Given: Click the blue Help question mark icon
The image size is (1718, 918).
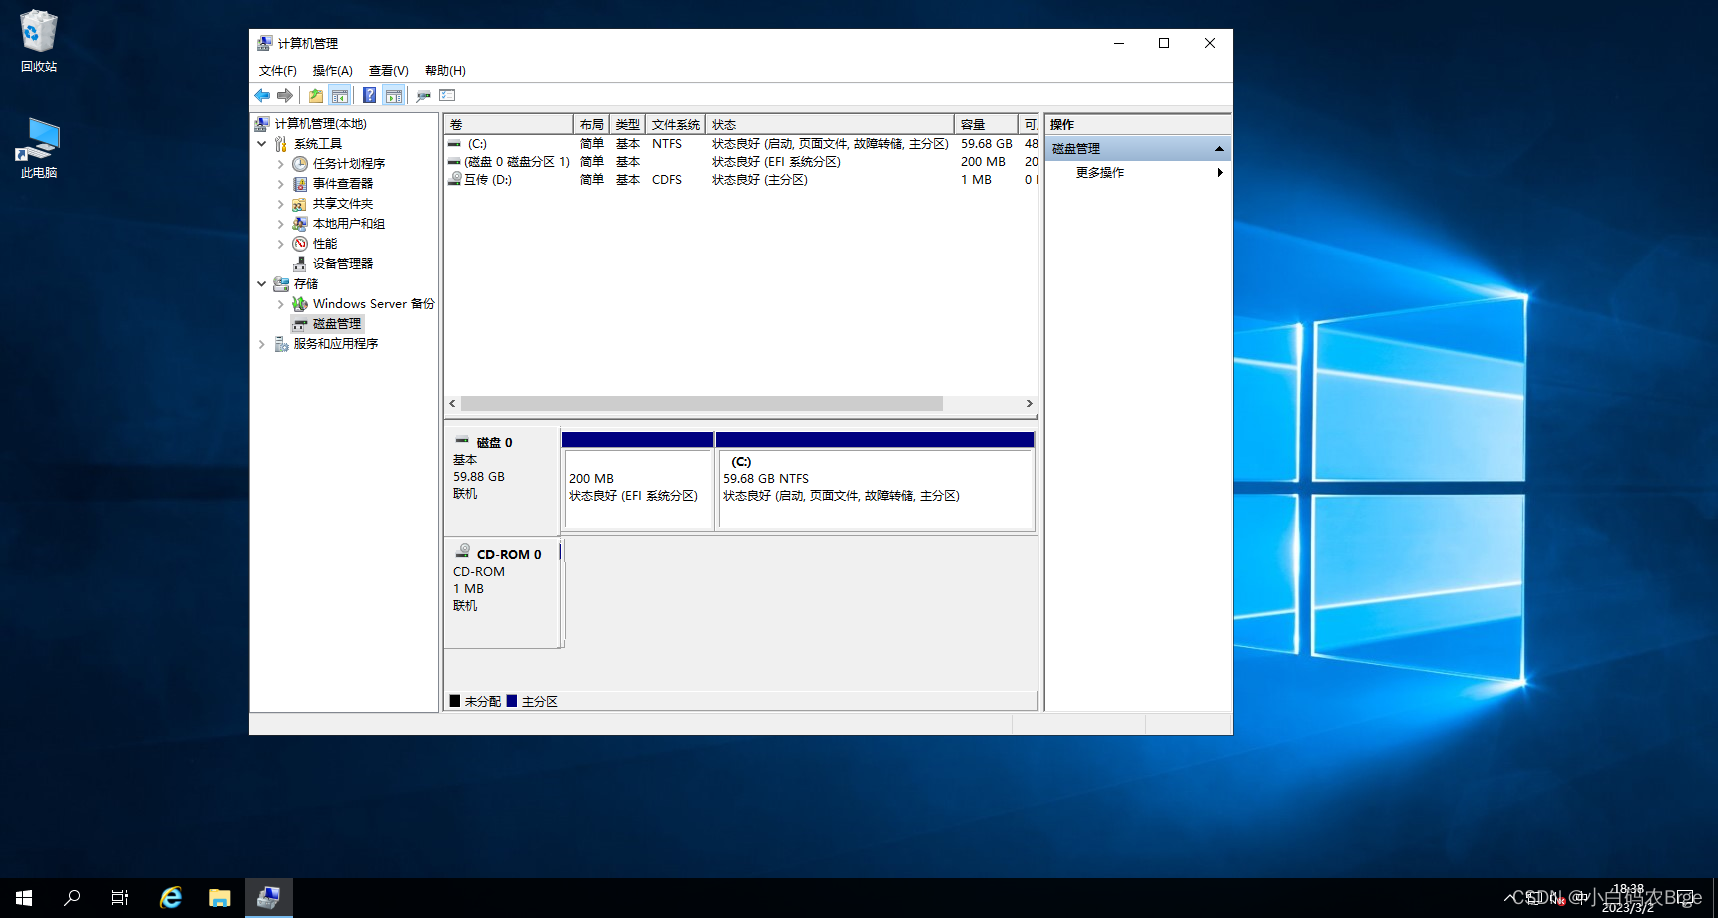Looking at the screenshot, I should (x=369, y=95).
